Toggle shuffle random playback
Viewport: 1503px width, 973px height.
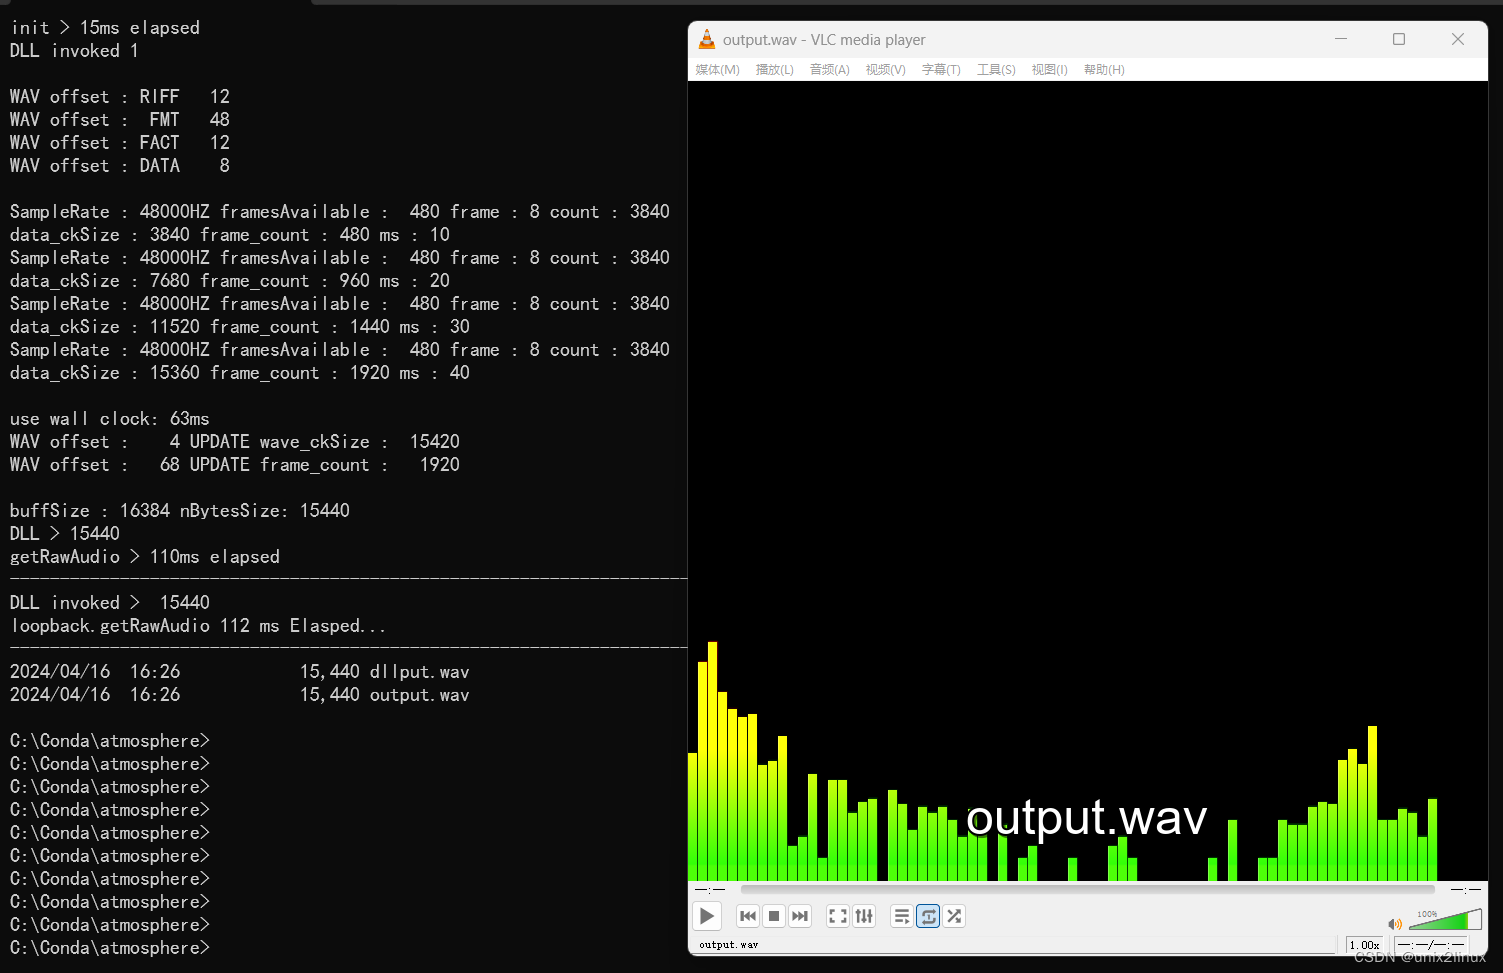(x=954, y=916)
